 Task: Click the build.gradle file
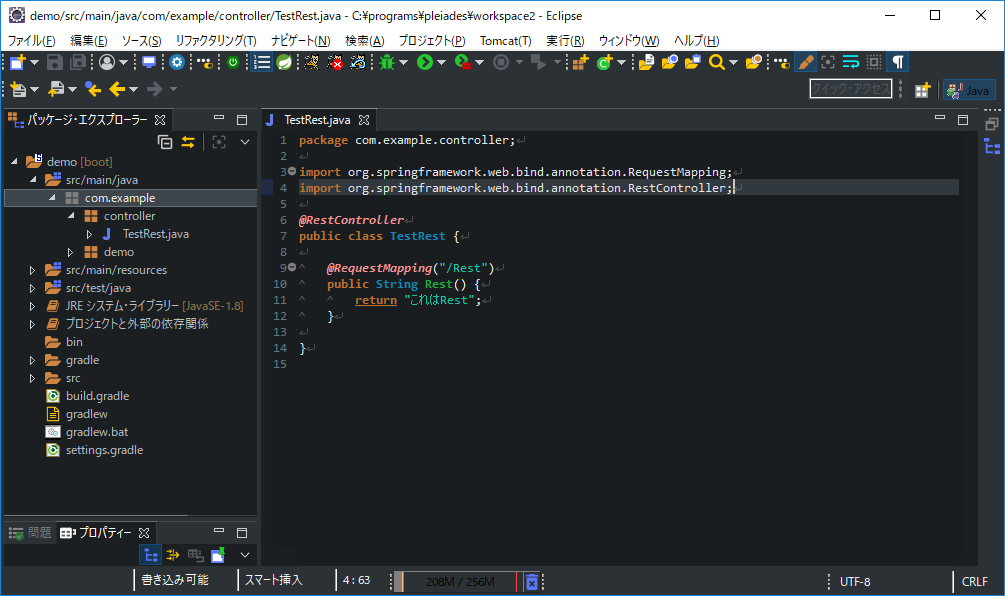click(97, 396)
